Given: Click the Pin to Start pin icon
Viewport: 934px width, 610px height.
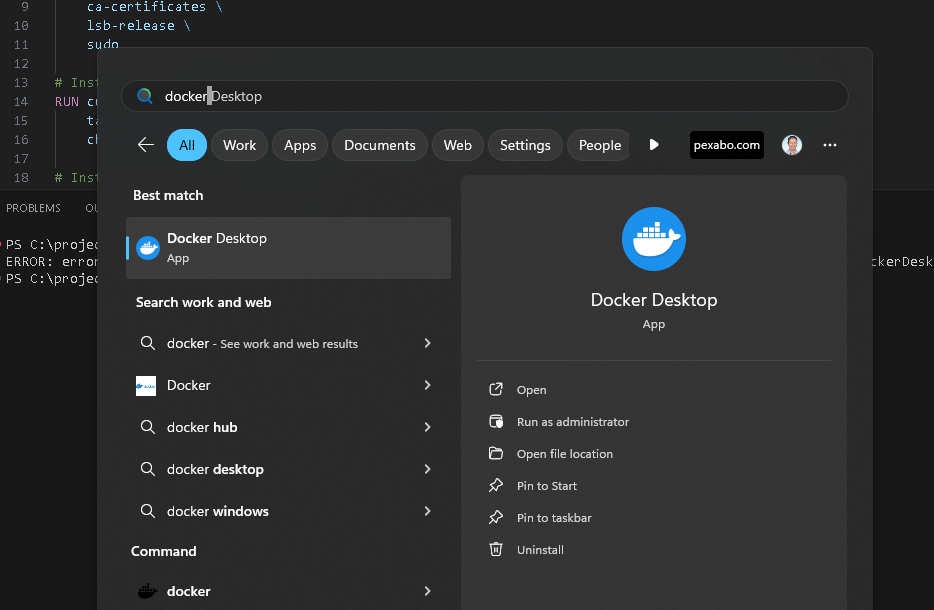Looking at the screenshot, I should coord(496,485).
